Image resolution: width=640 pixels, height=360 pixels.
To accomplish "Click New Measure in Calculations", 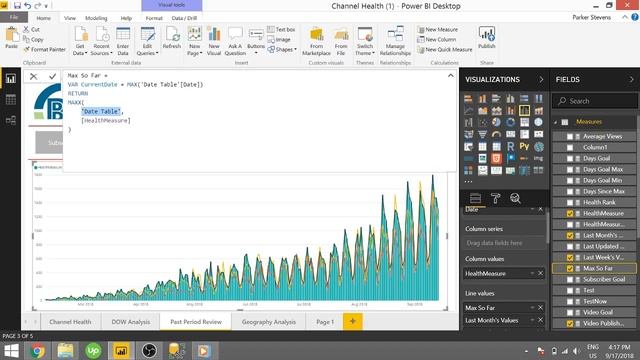I will click(438, 29).
